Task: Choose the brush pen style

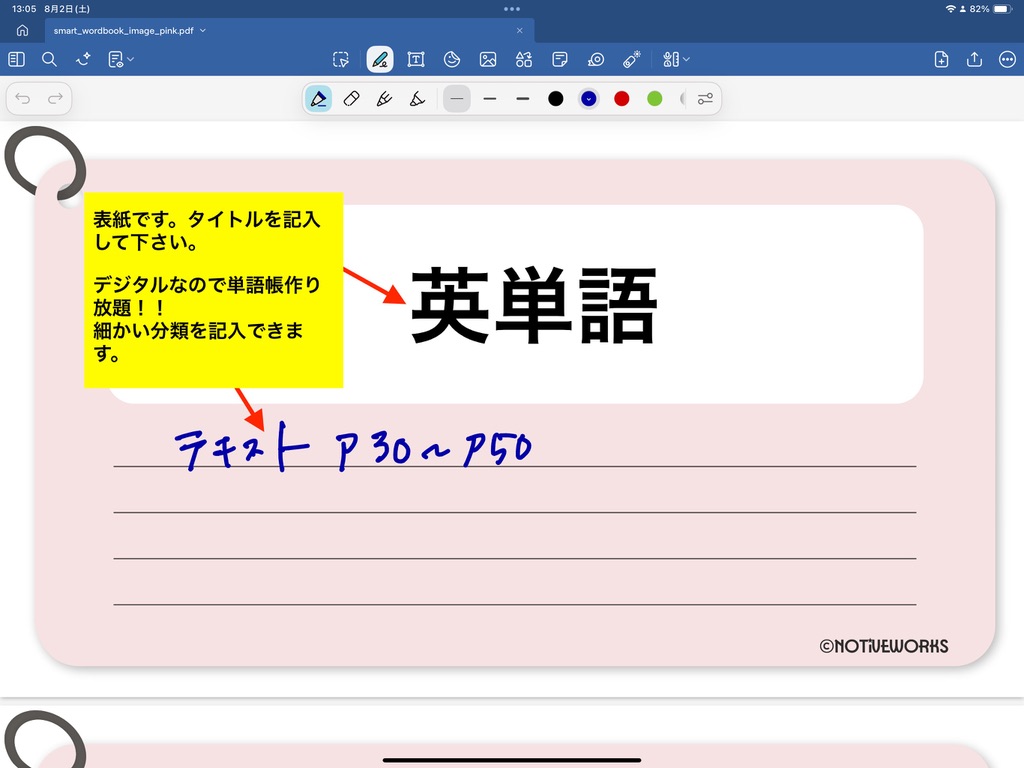Action: (385, 99)
